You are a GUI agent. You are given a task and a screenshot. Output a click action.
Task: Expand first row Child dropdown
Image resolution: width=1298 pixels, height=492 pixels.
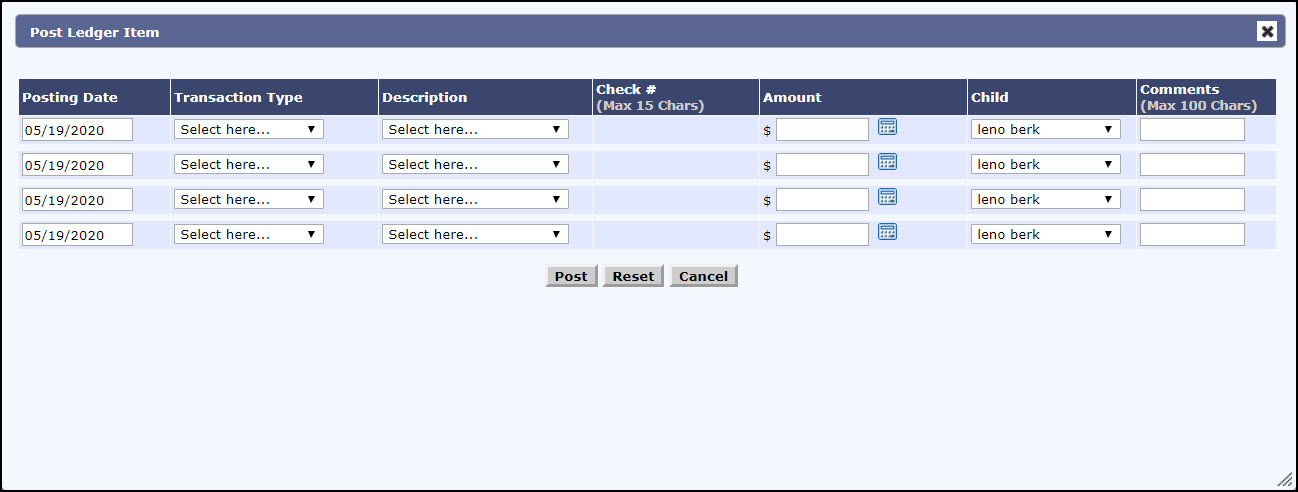tap(1045, 130)
